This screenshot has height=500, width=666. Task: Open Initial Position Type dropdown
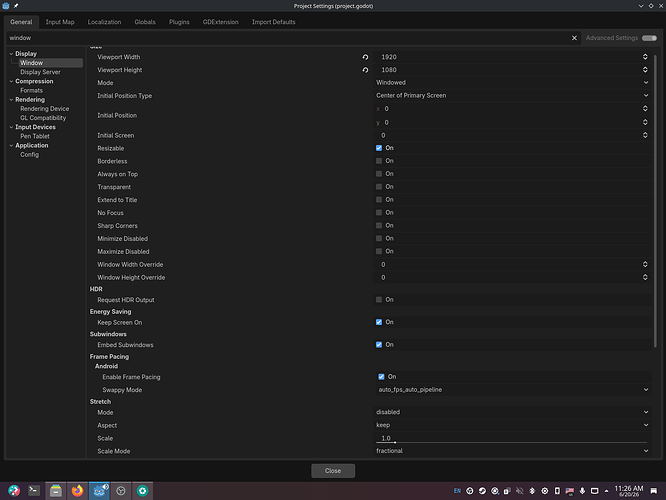[x=512, y=96]
